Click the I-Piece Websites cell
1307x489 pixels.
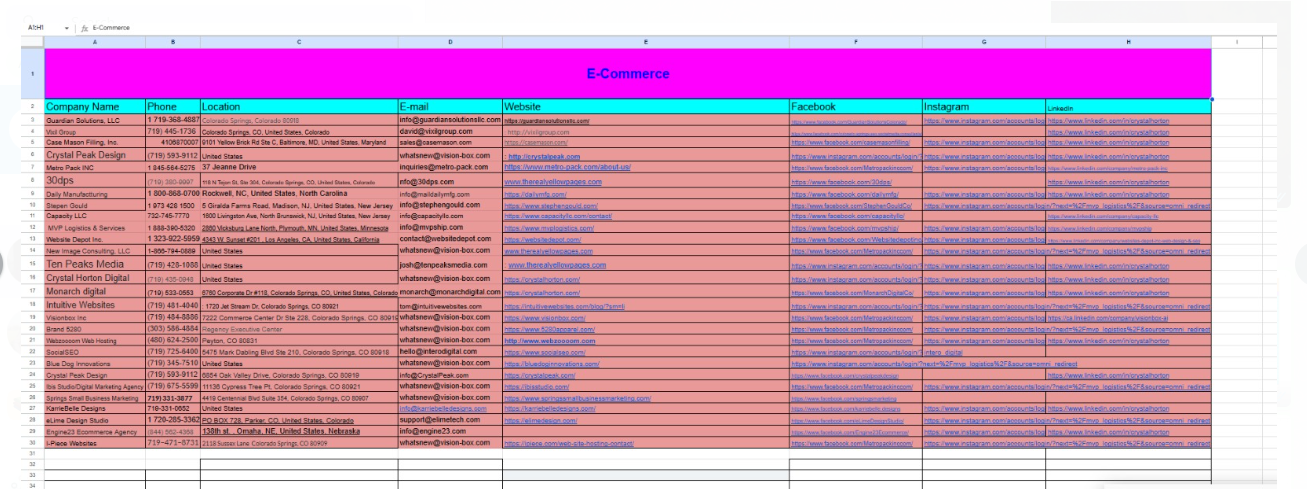pos(95,442)
